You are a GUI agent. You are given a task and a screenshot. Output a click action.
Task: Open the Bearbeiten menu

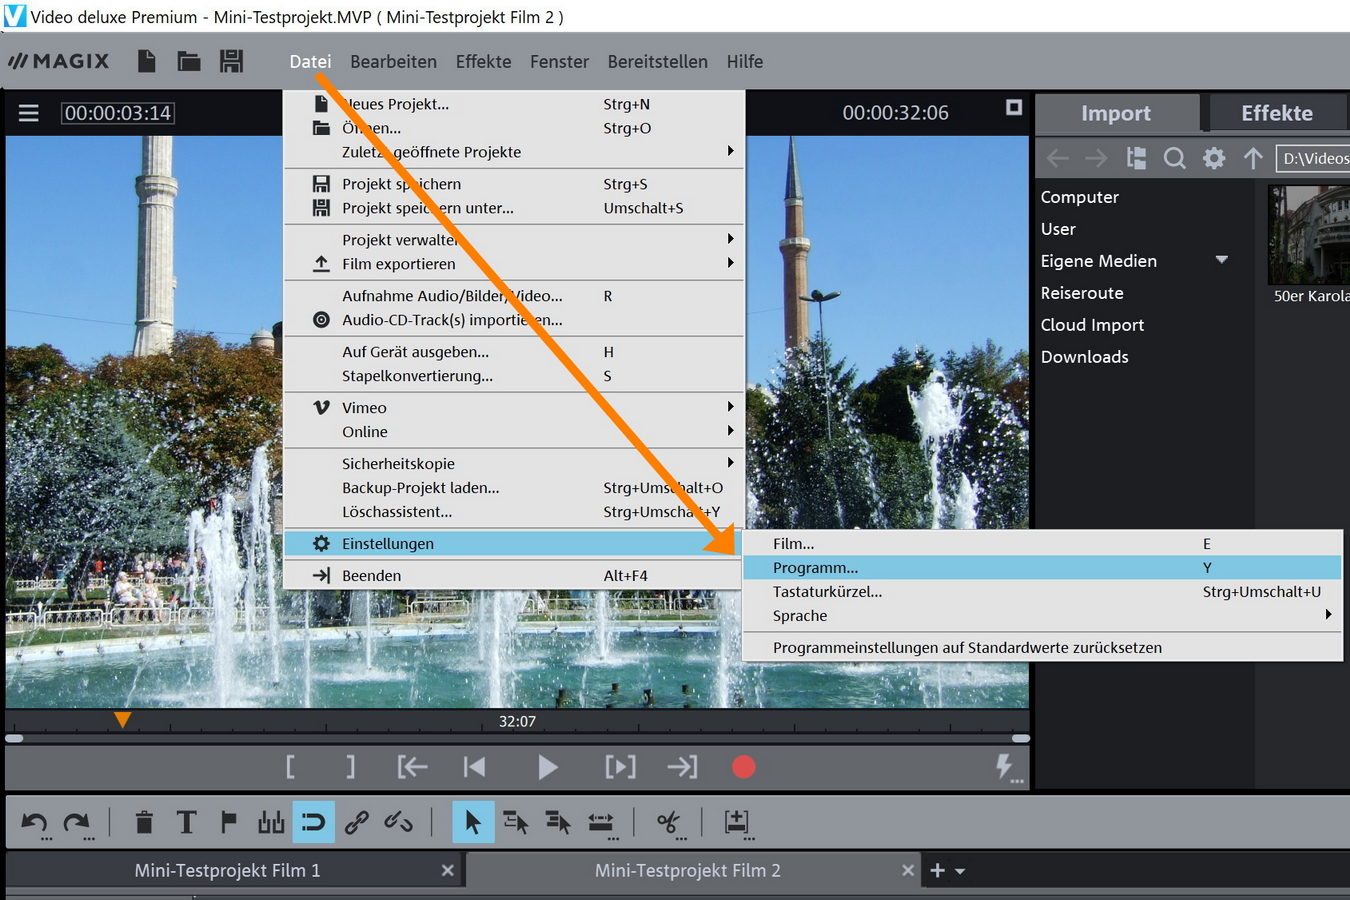(x=393, y=61)
